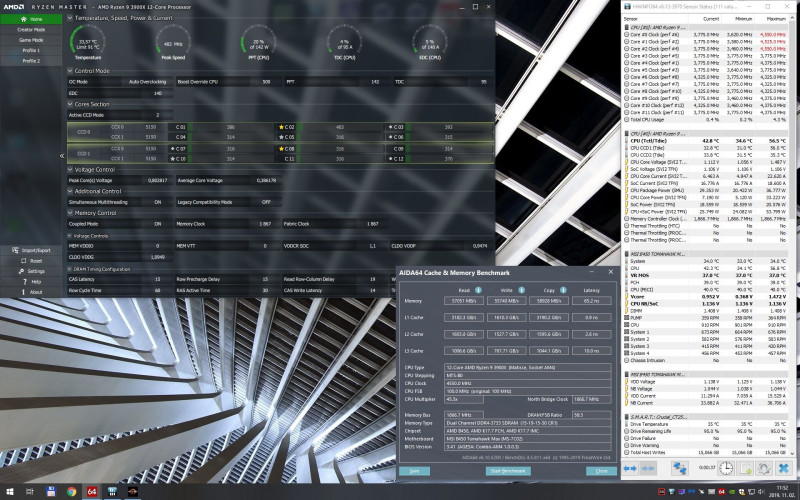Viewport: 800px width, 500px height.
Task: Click the red 64 AIDA tray icon
Action: [721, 492]
